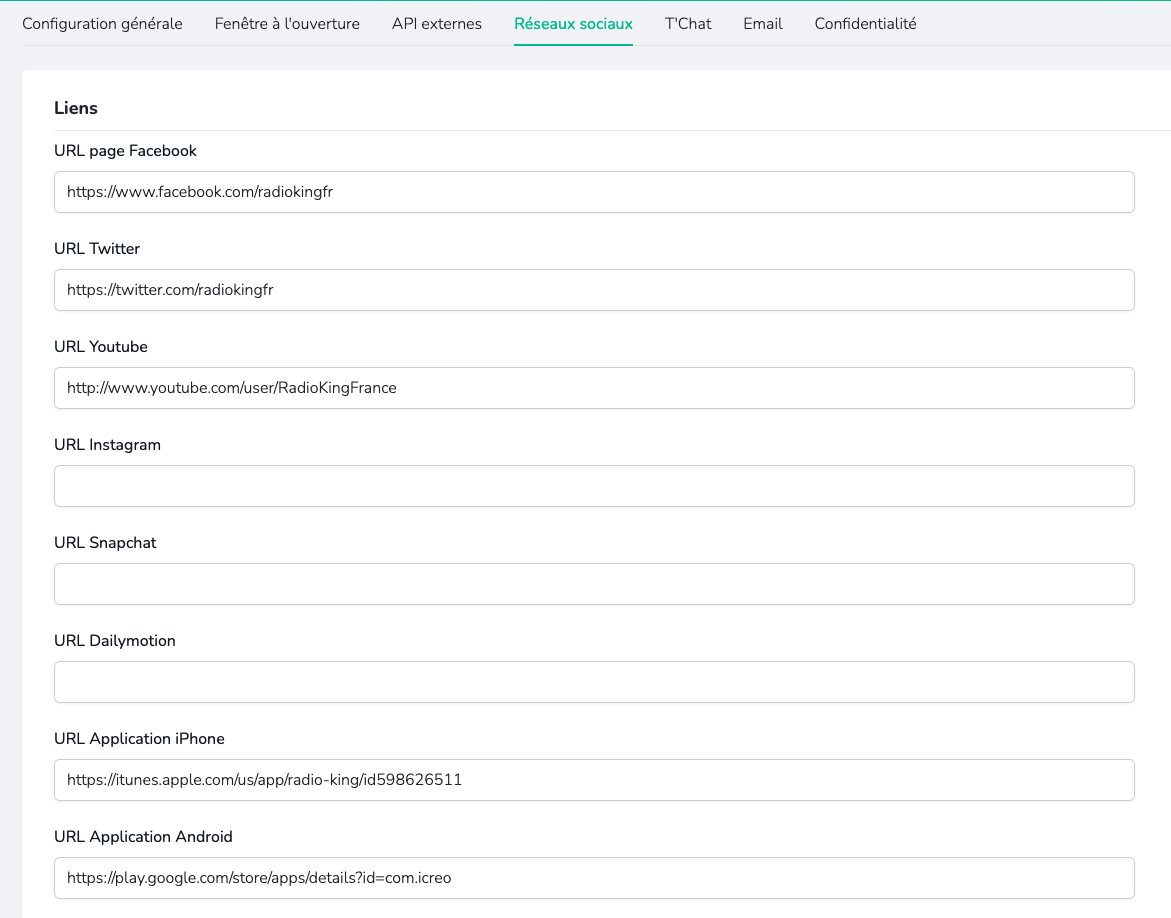Click the "URL Dailymotion" label text
Screen dimensions: 1171x918
pyautogui.click(x=114, y=641)
